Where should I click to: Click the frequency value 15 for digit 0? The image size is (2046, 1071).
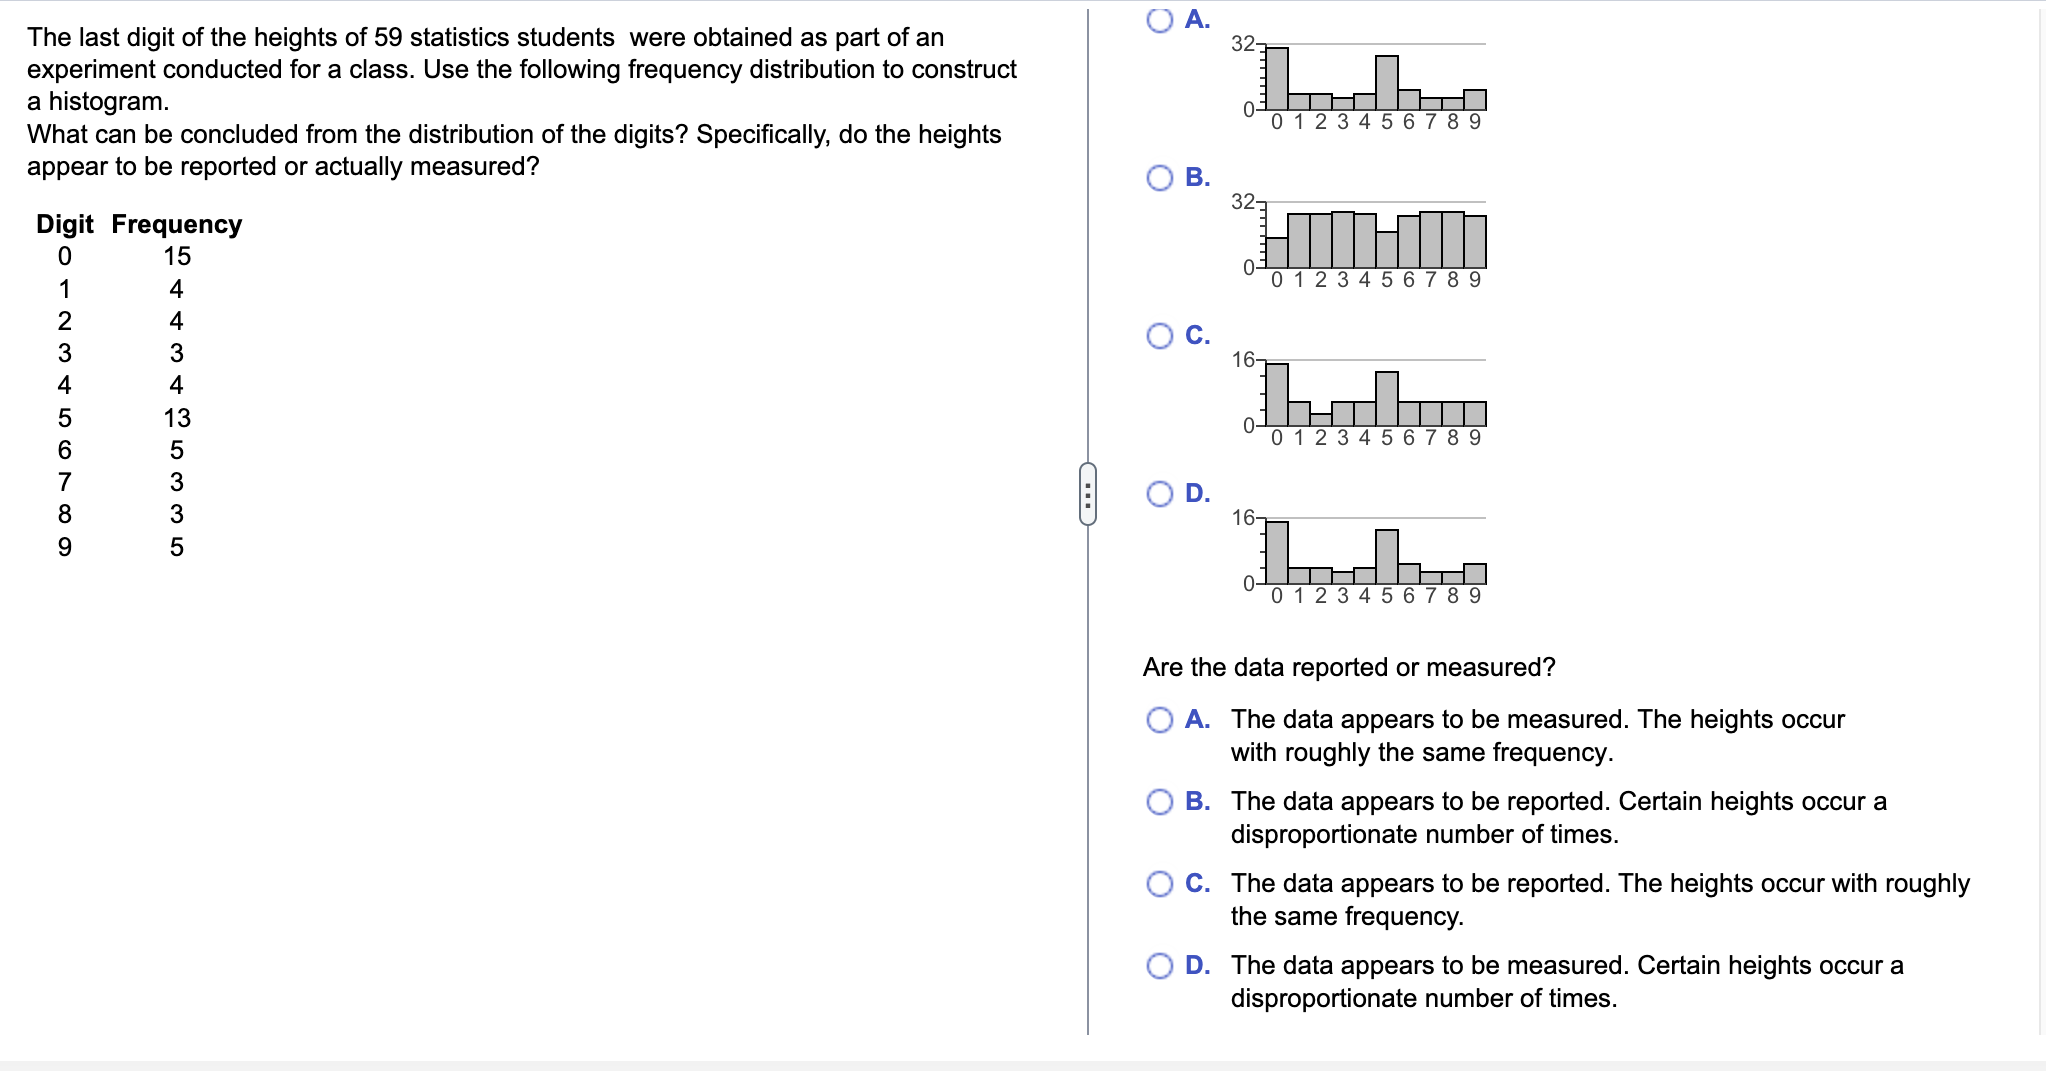click(177, 257)
